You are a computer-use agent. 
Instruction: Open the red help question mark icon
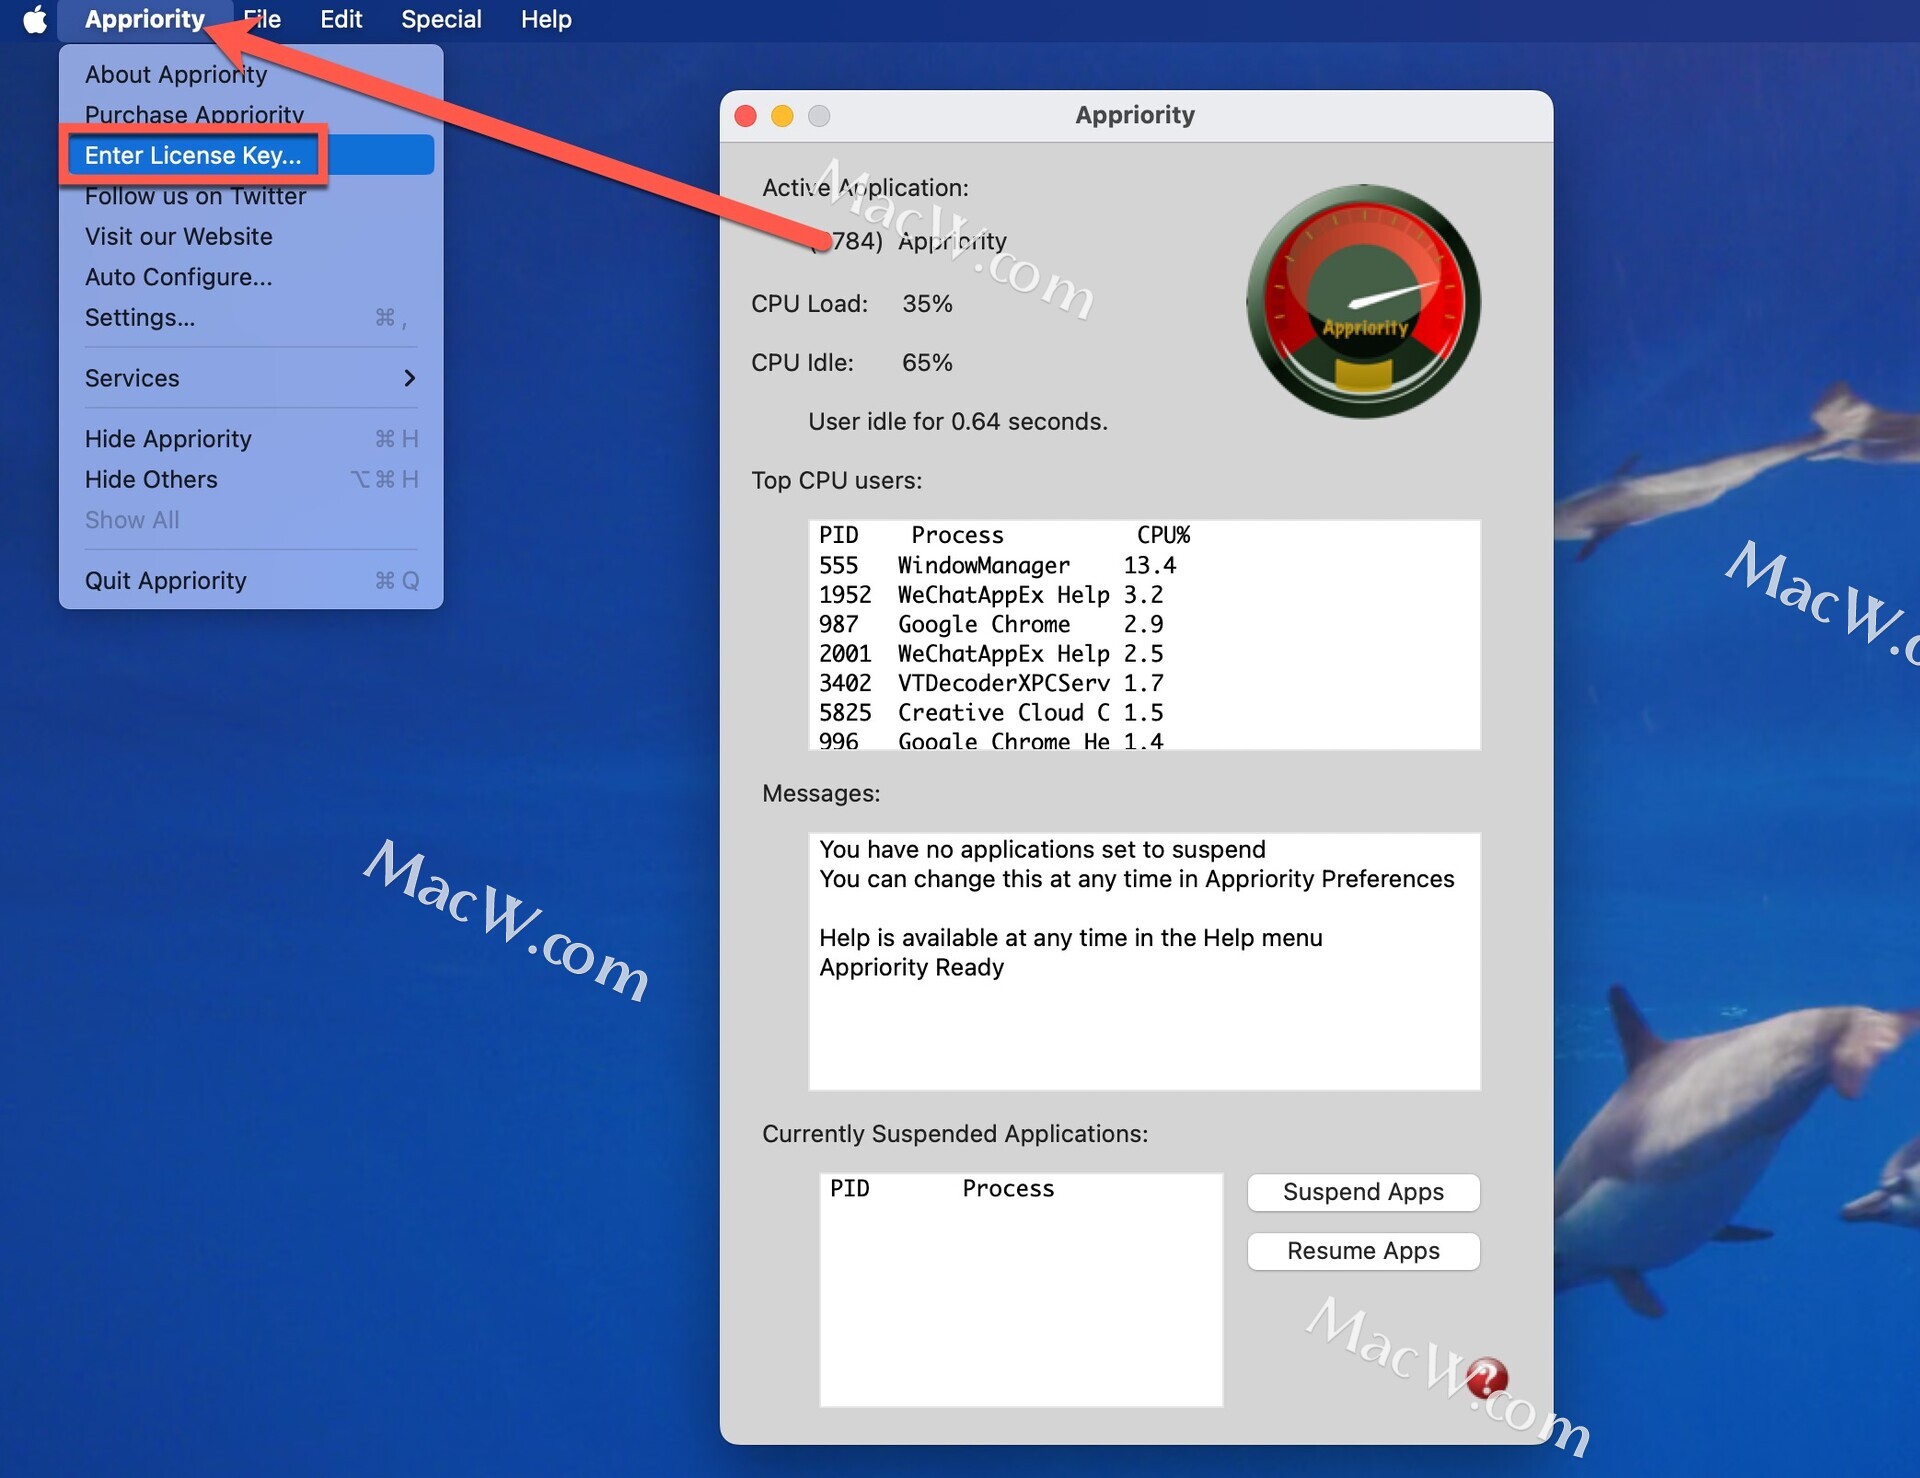coord(1487,1378)
